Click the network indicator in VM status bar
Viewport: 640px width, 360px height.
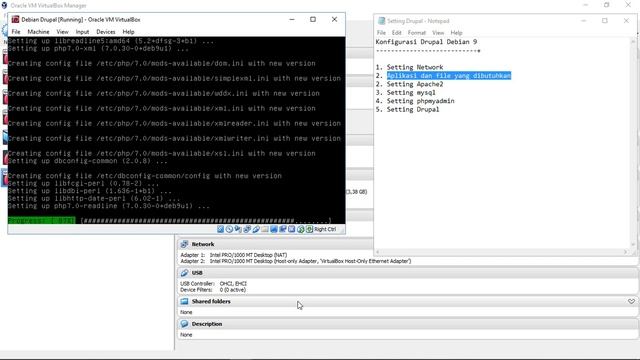click(247, 229)
